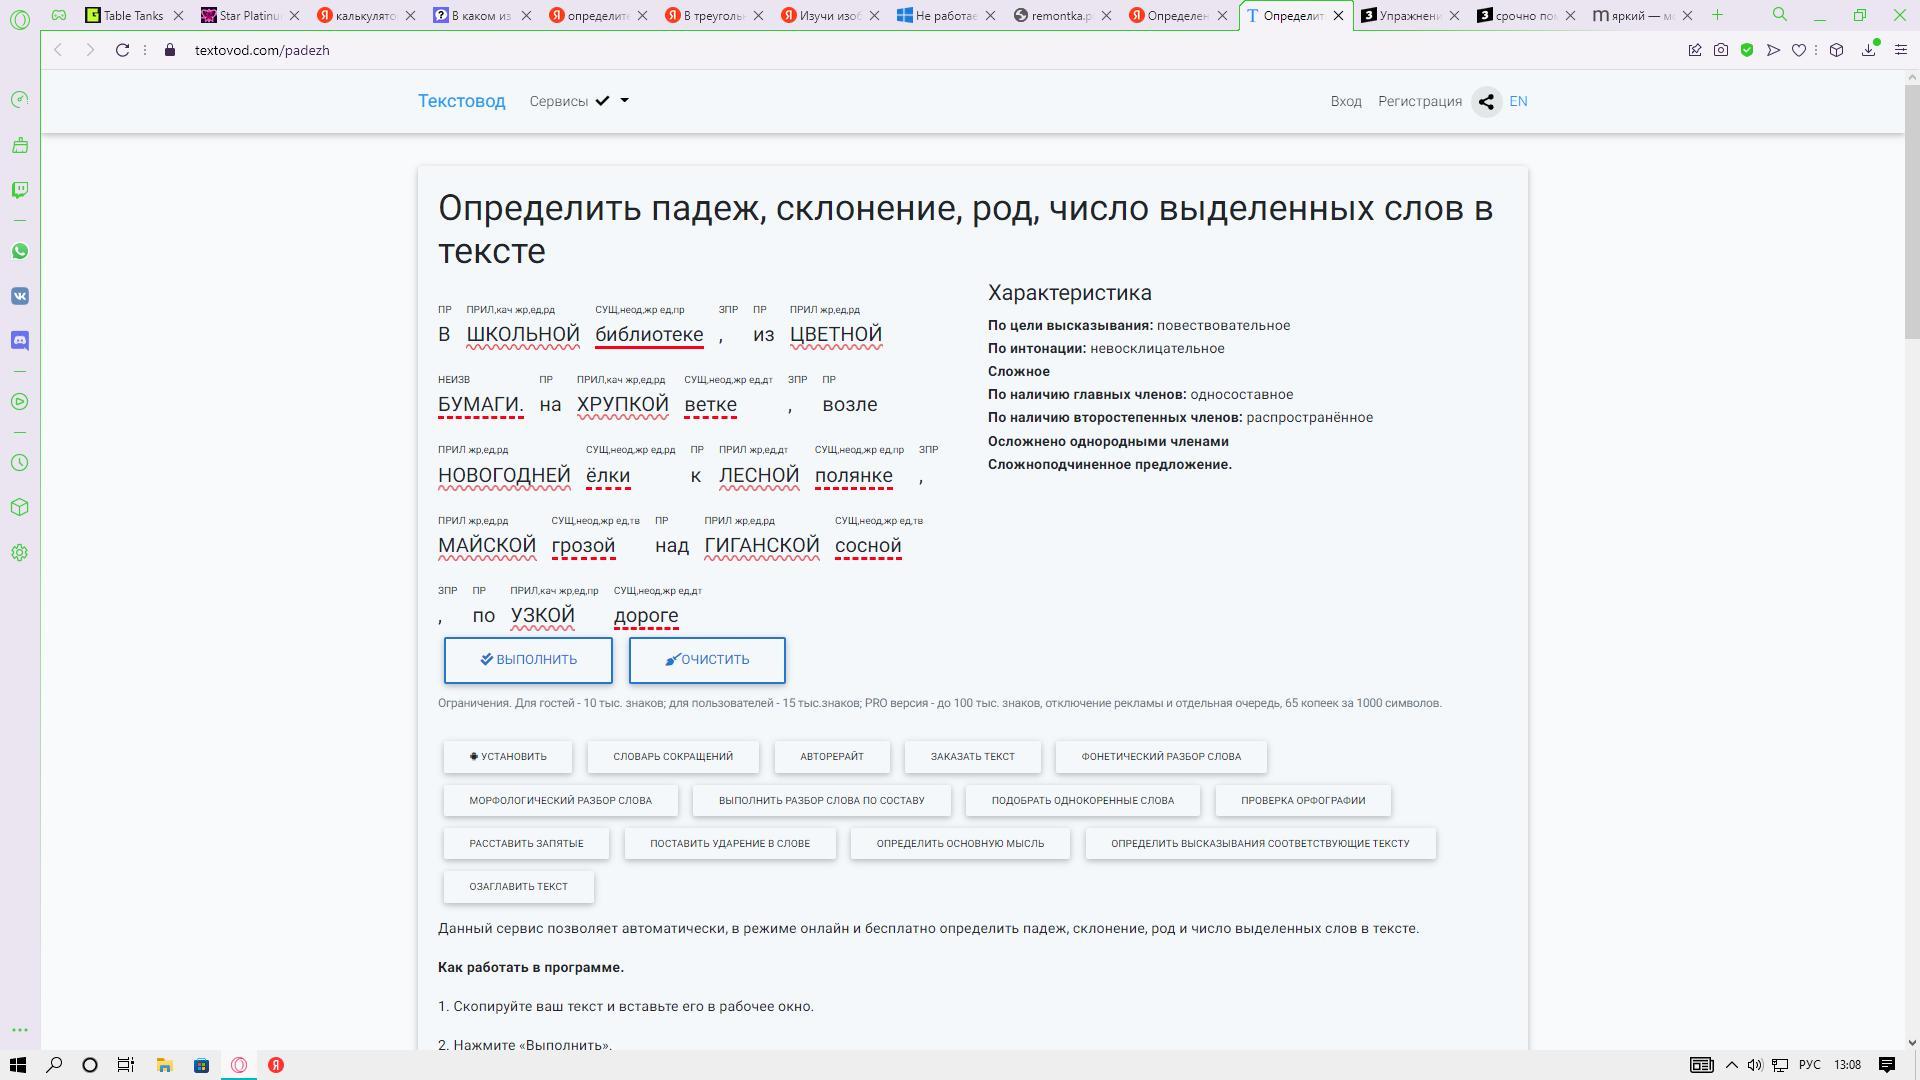Open the downloads icon in the toolbar

pos(1868,50)
